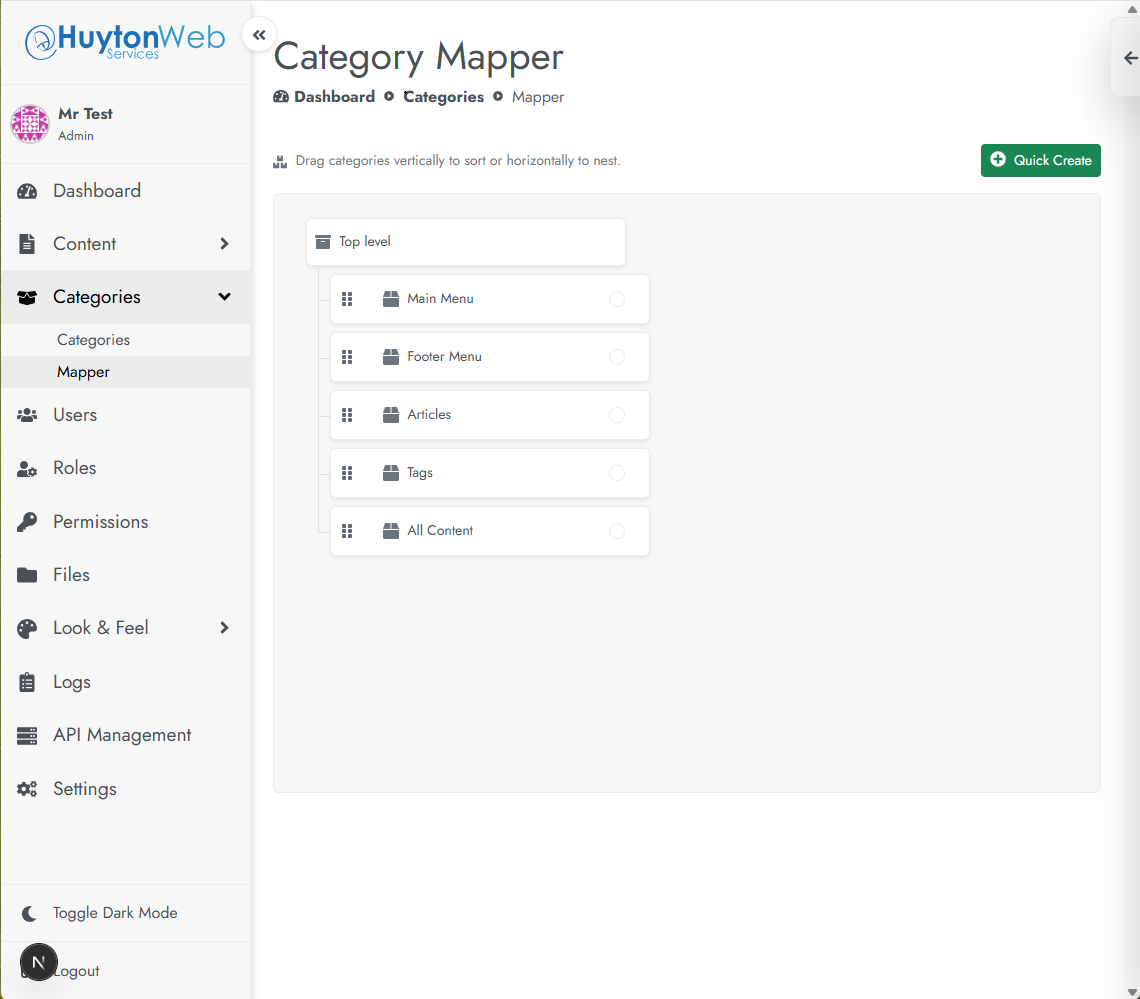
Task: Click the Tags category label
Action: click(420, 473)
